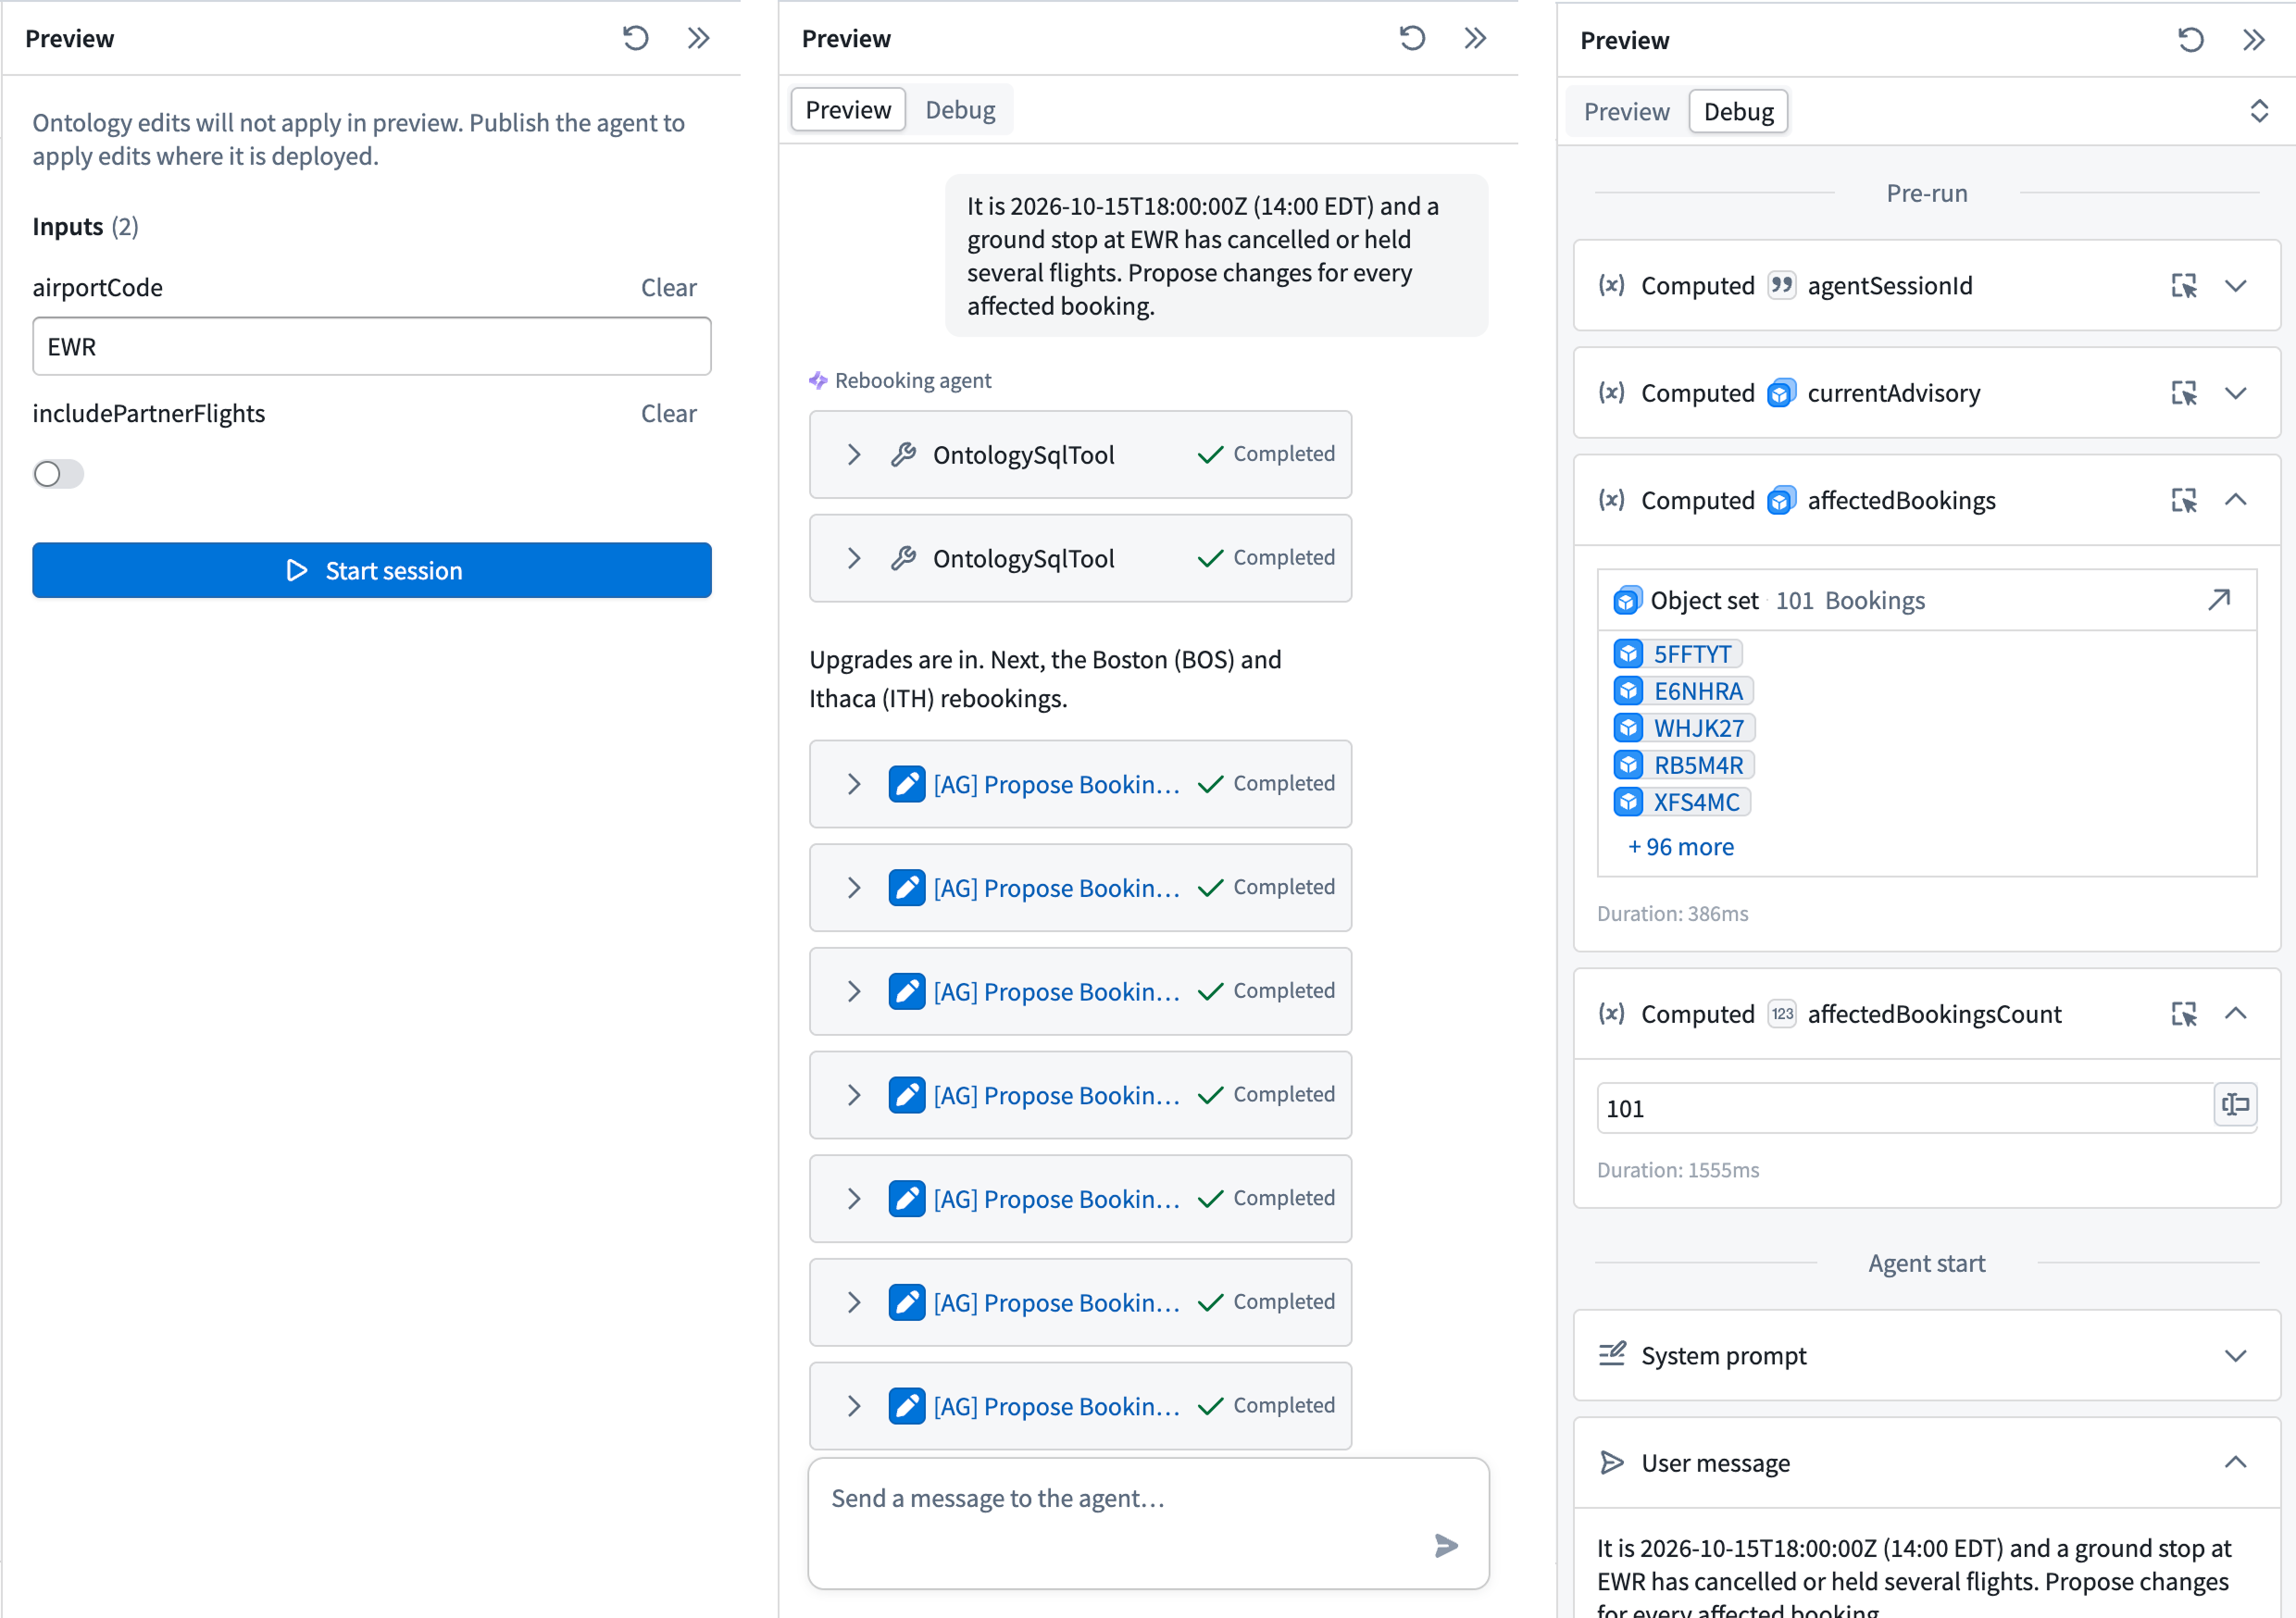The width and height of the screenshot is (2296, 1618).
Task: Click the send message arrow icon
Action: (1446, 1546)
